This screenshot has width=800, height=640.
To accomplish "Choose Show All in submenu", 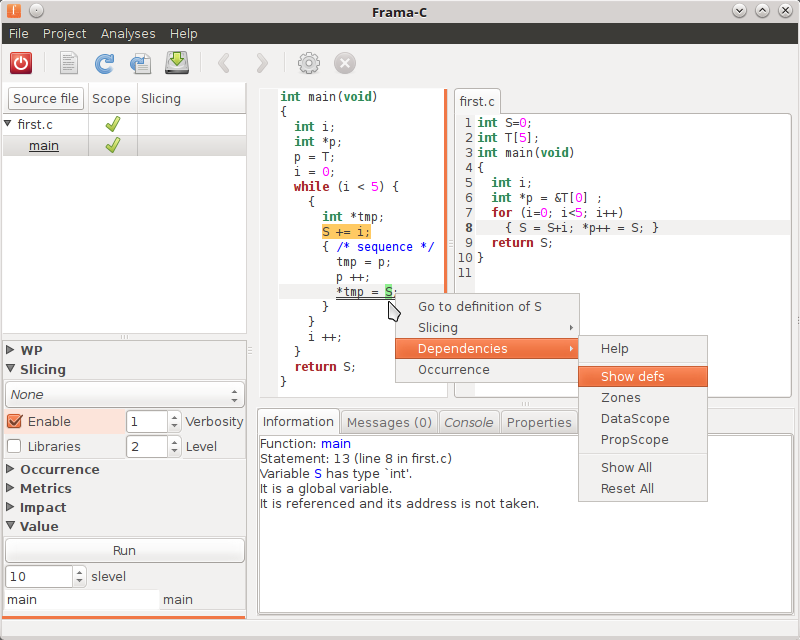I will click(643, 467).
